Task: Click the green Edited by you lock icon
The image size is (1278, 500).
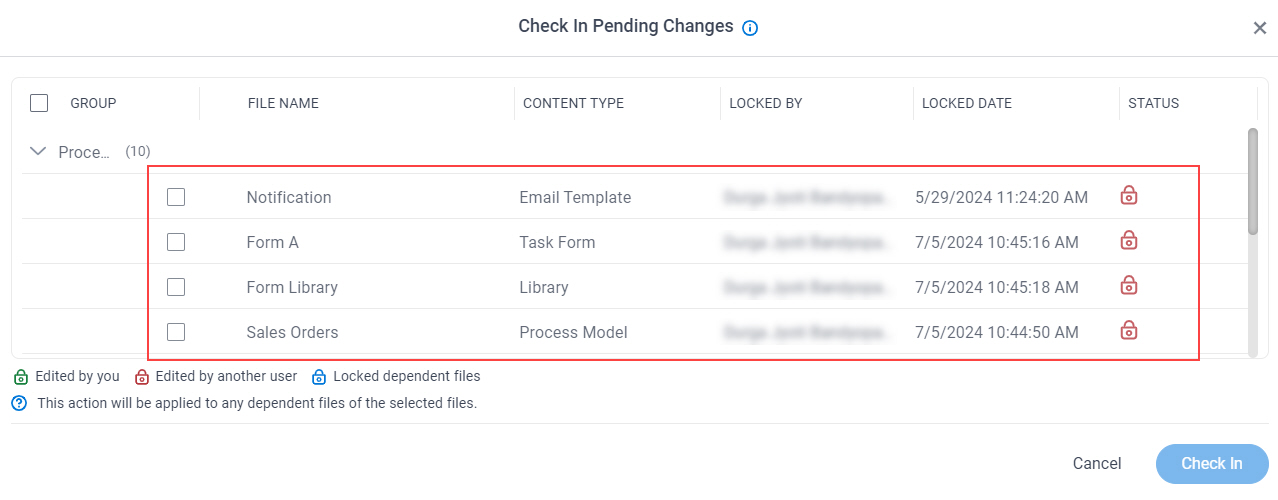Action: (x=20, y=377)
